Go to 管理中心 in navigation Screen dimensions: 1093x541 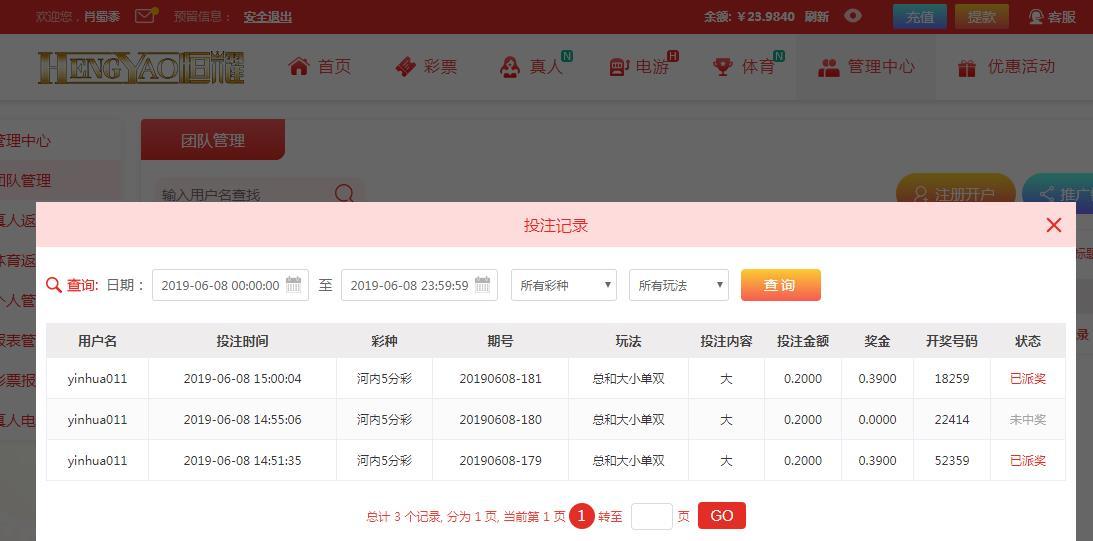[866, 67]
